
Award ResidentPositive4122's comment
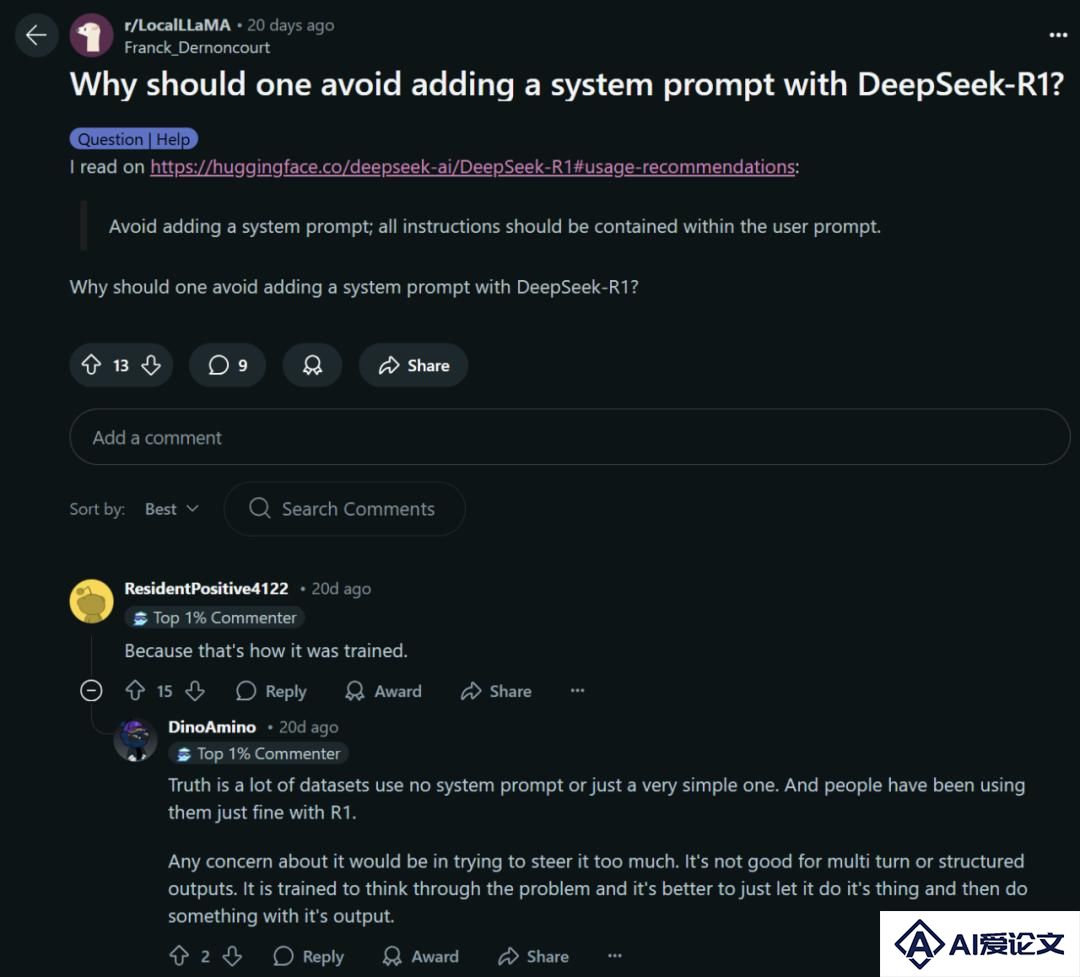[x=383, y=690]
